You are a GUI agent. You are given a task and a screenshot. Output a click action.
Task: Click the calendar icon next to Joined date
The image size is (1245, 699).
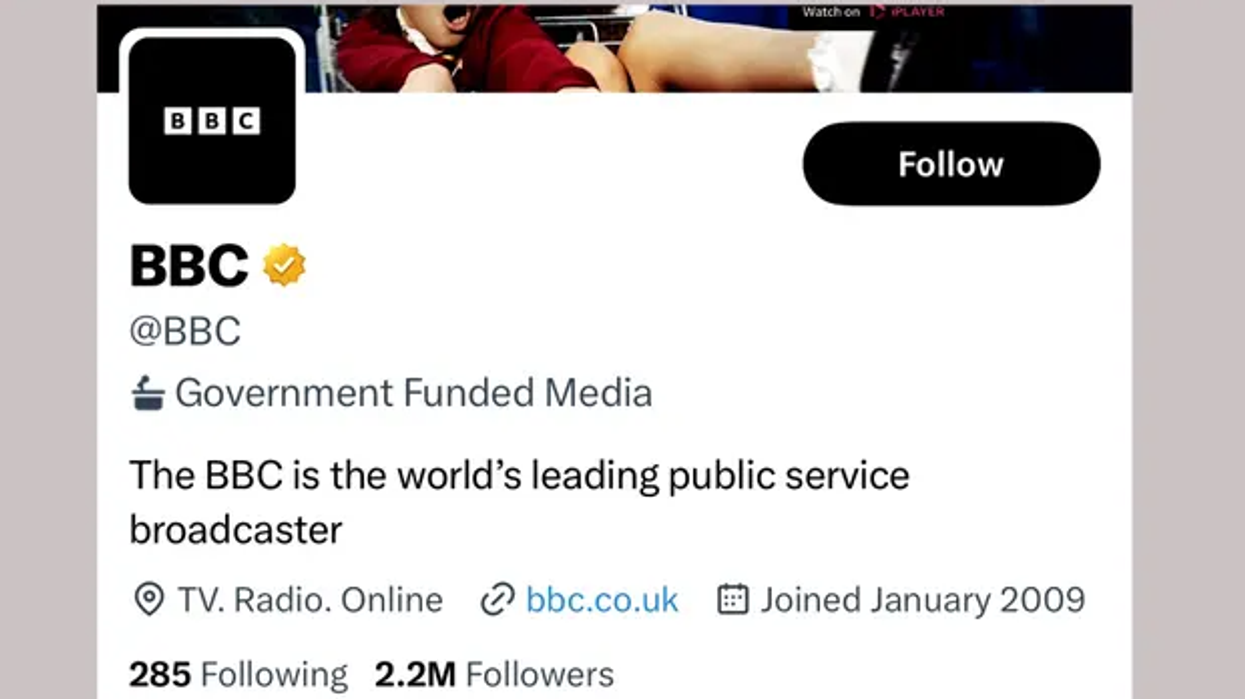[733, 600]
